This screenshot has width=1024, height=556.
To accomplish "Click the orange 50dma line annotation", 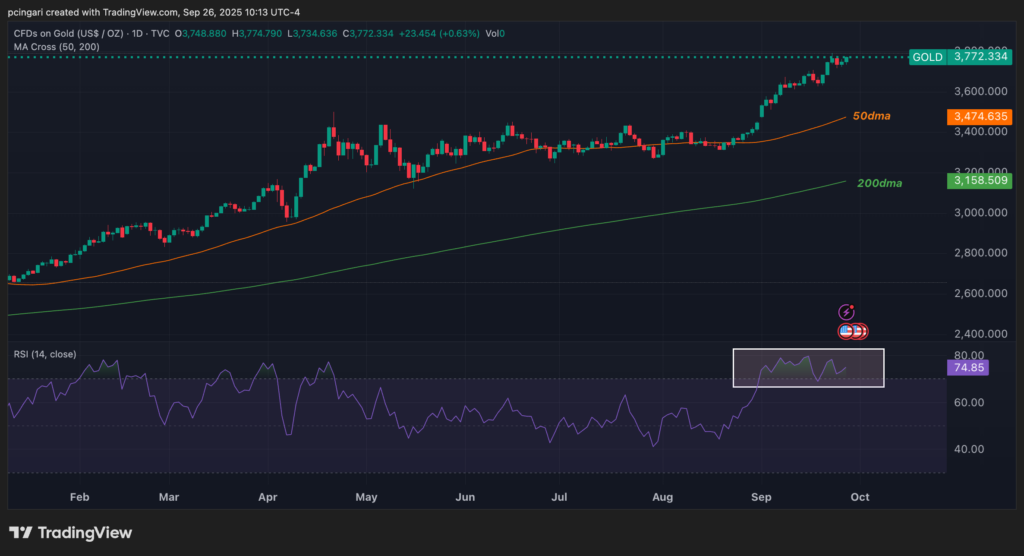I will coord(870,117).
